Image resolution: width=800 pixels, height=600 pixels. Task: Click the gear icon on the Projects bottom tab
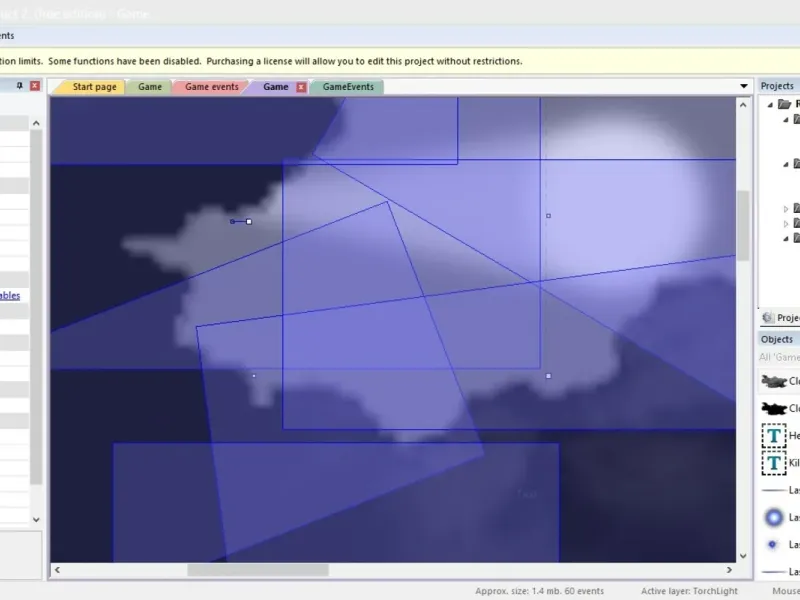pyautogui.click(x=768, y=318)
